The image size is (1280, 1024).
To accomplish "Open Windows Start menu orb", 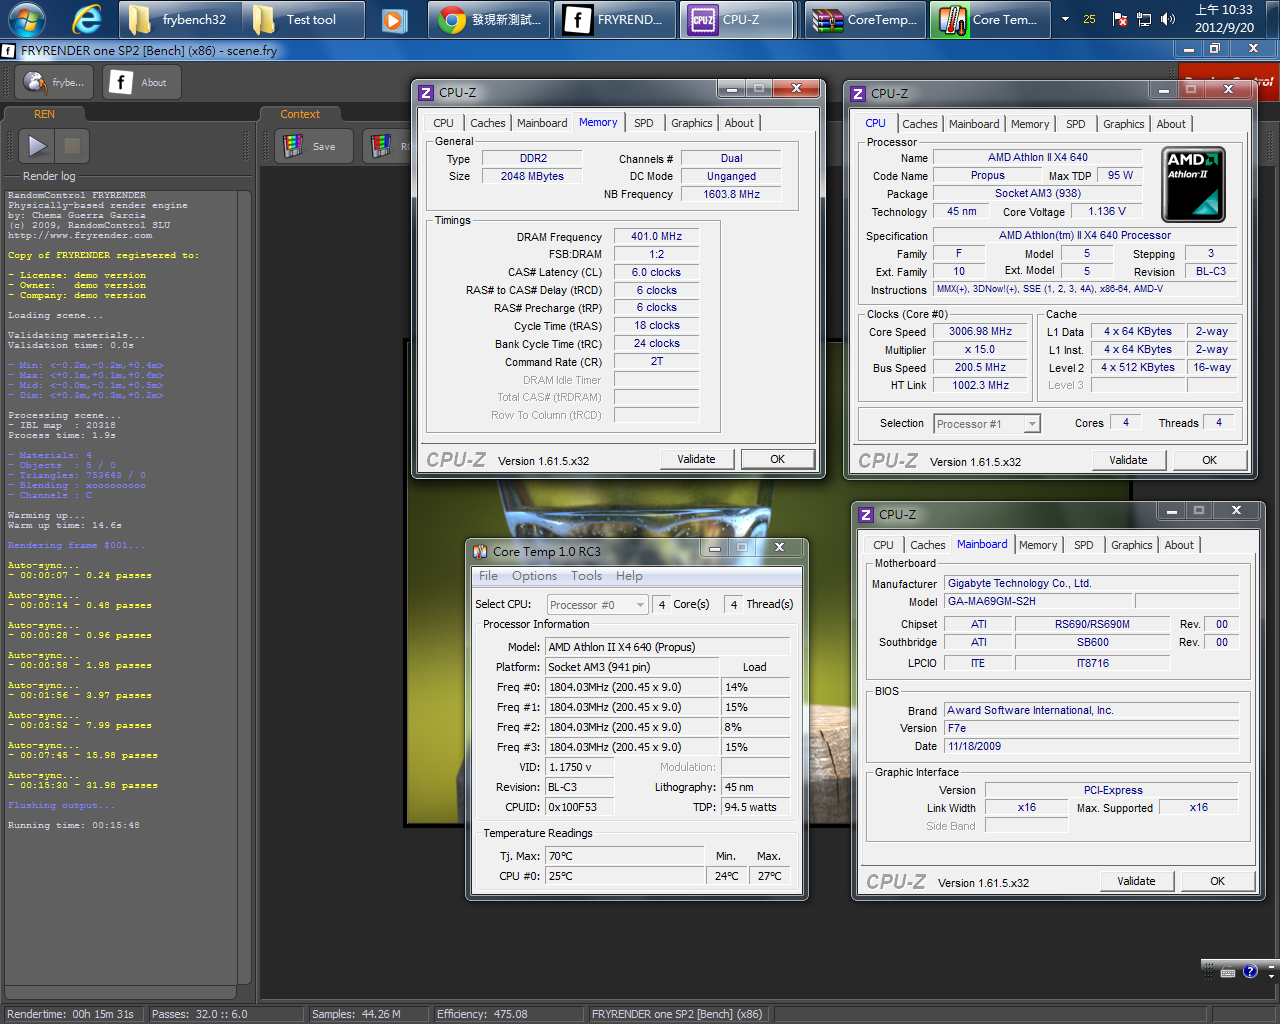I will point(26,19).
